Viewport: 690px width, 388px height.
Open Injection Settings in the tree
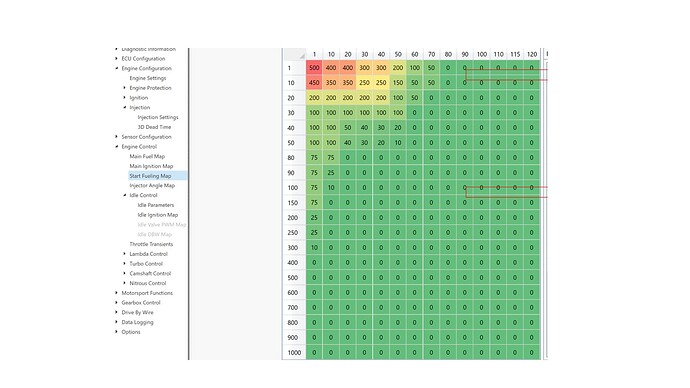point(158,117)
